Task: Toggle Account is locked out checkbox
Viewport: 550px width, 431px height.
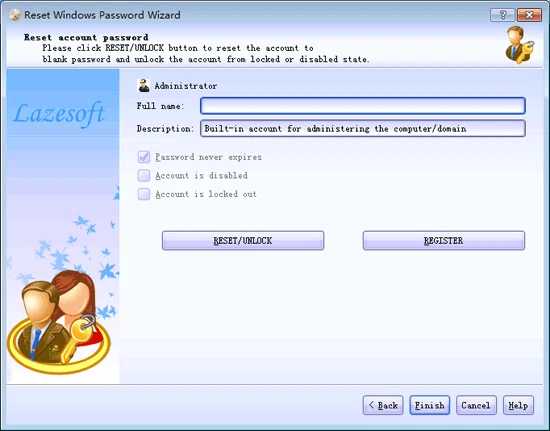Action: click(x=144, y=194)
